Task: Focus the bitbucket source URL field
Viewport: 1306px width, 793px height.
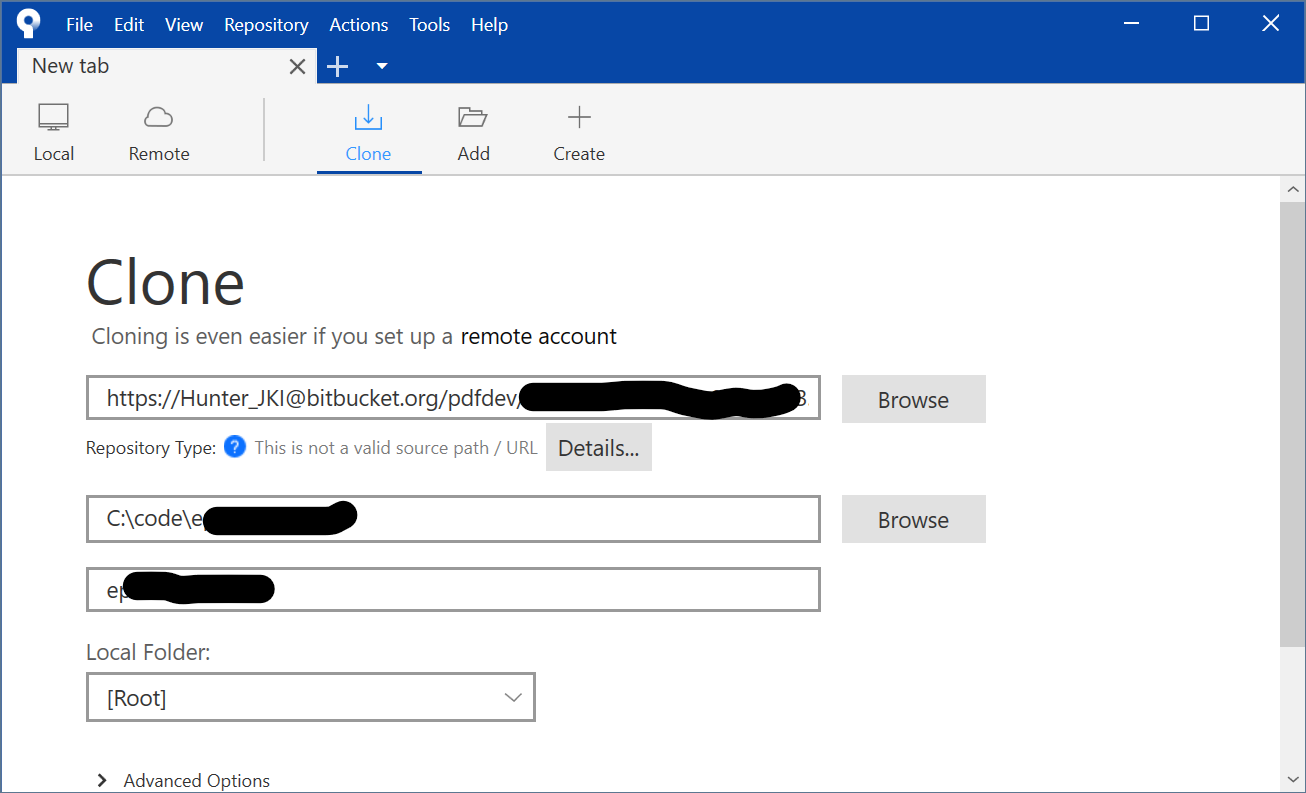Action: [x=453, y=398]
